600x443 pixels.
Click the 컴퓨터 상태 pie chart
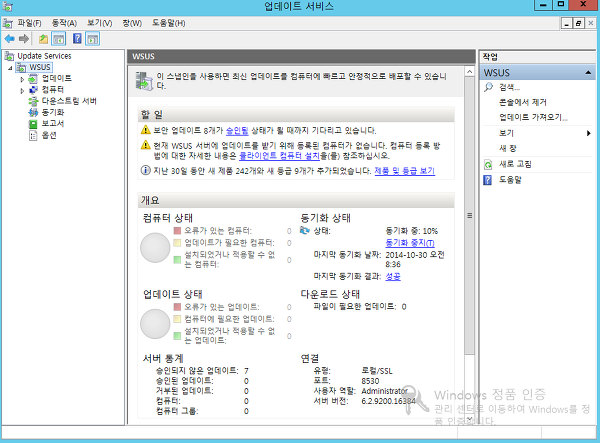155,248
